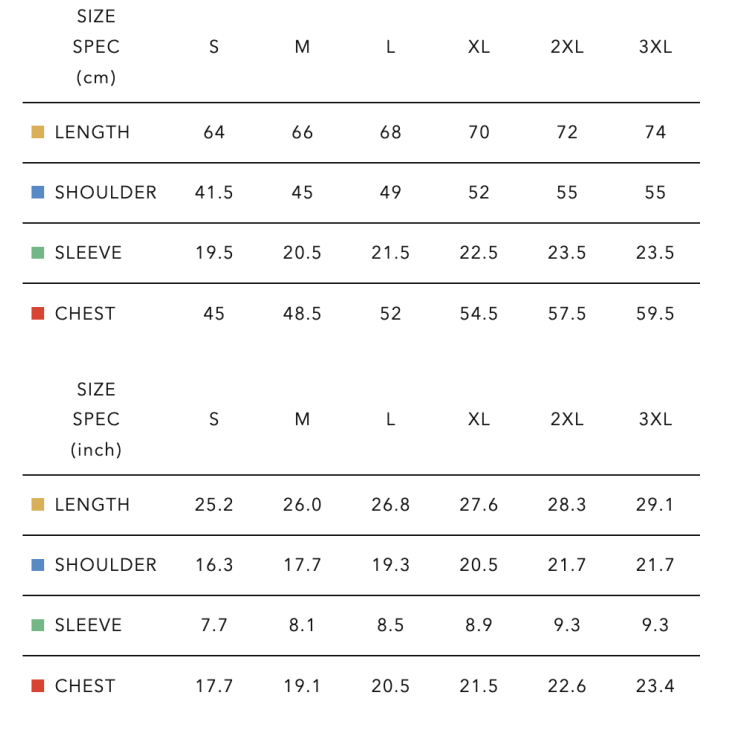Click the green SLEEVE swatch in cm table
The image size is (730, 730).
tap(38, 253)
